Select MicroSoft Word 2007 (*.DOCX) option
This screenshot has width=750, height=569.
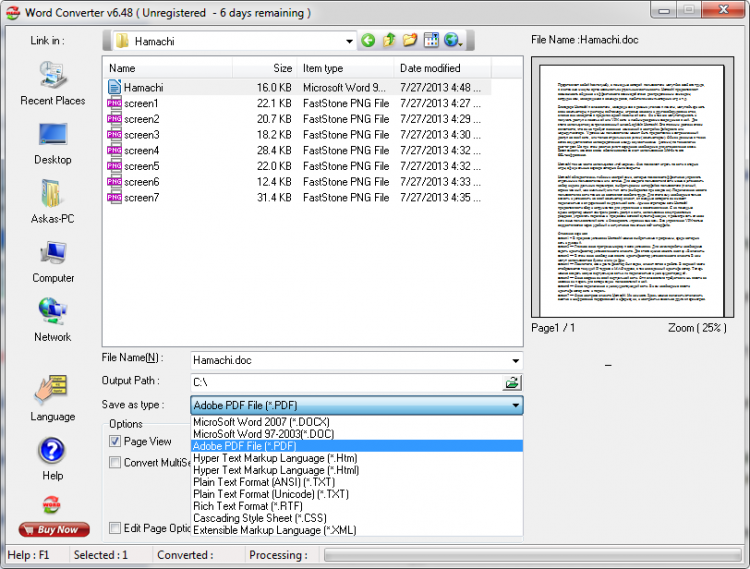pos(356,422)
